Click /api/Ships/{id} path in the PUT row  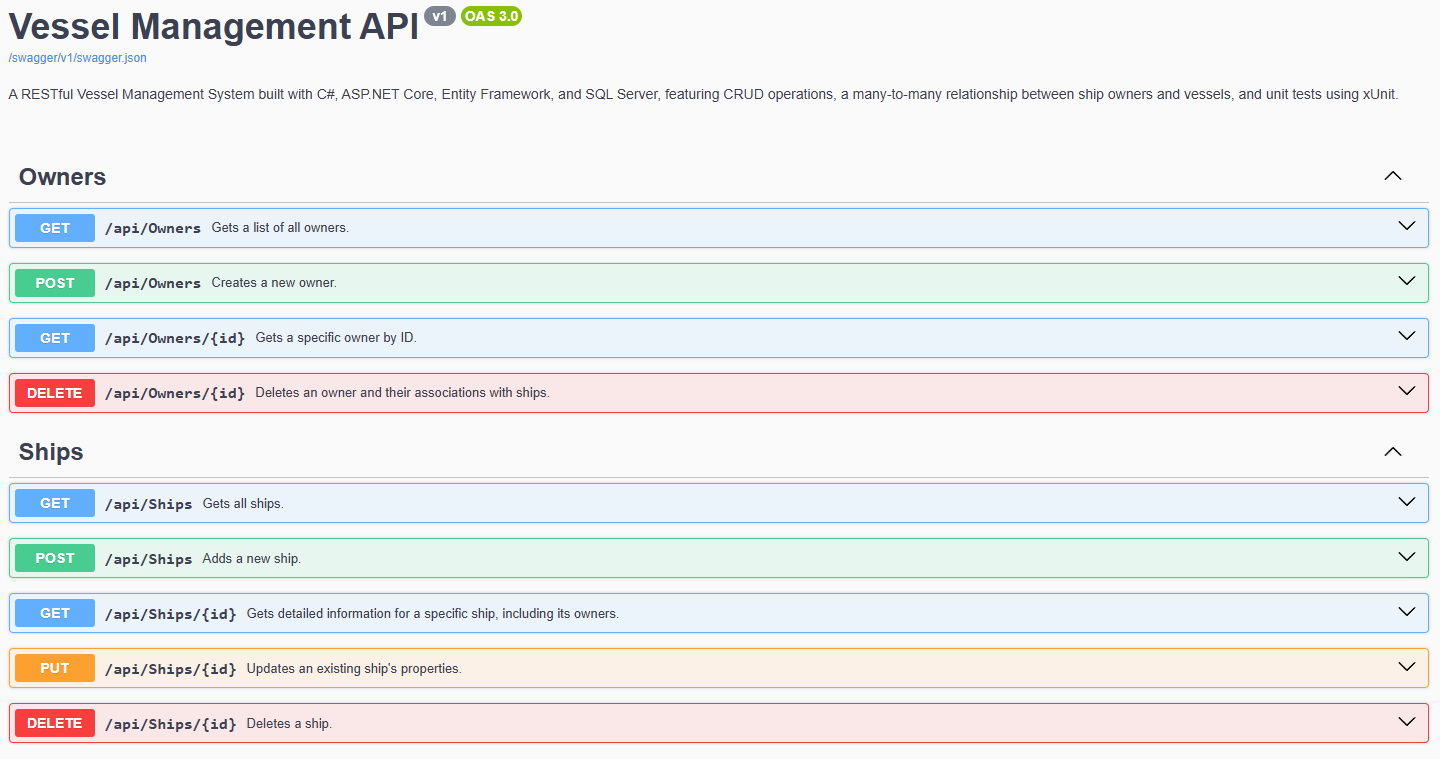click(x=171, y=668)
